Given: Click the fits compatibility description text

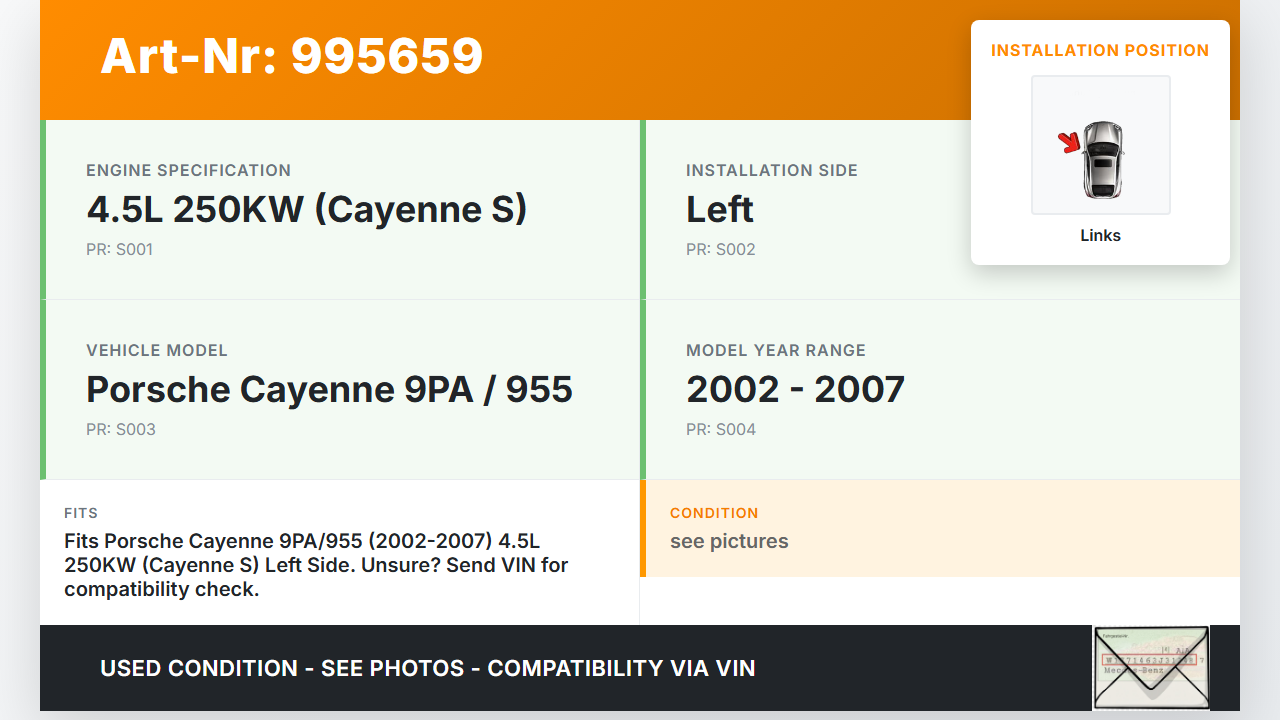Looking at the screenshot, I should pos(316,565).
